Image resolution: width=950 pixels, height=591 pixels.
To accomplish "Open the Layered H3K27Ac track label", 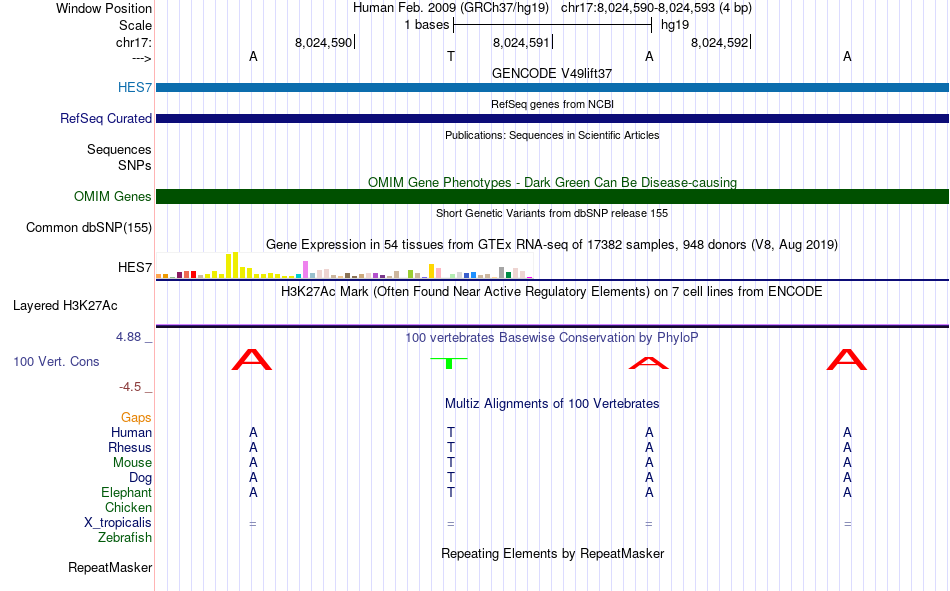I will 65,306.
